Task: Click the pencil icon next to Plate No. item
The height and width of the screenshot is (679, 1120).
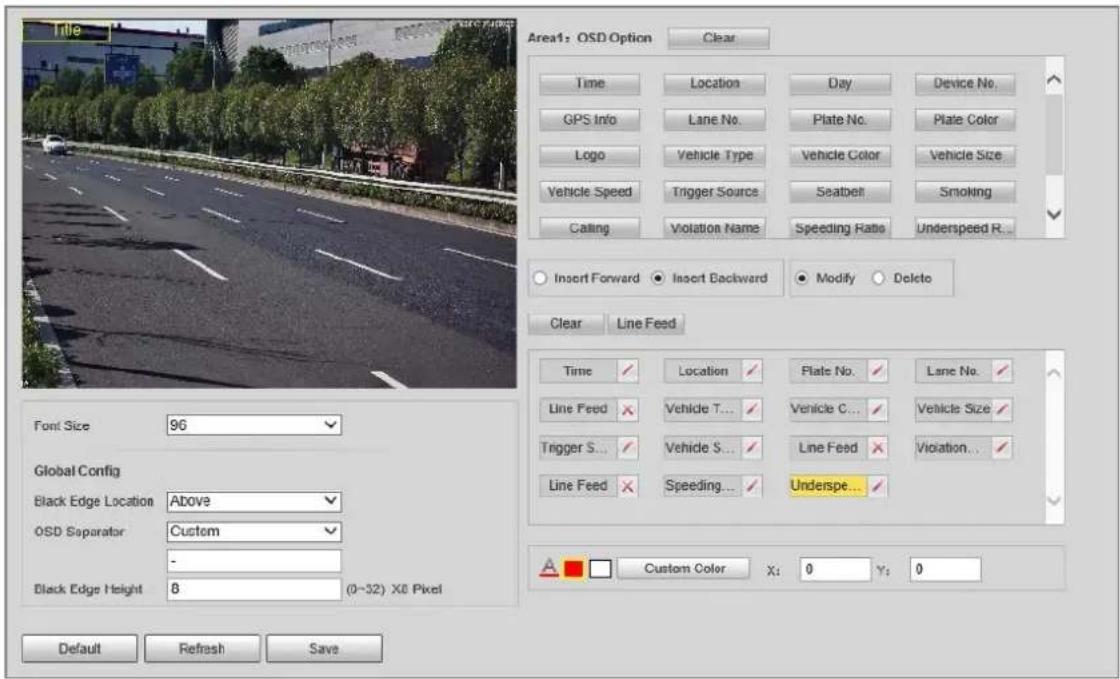Action: click(x=878, y=371)
